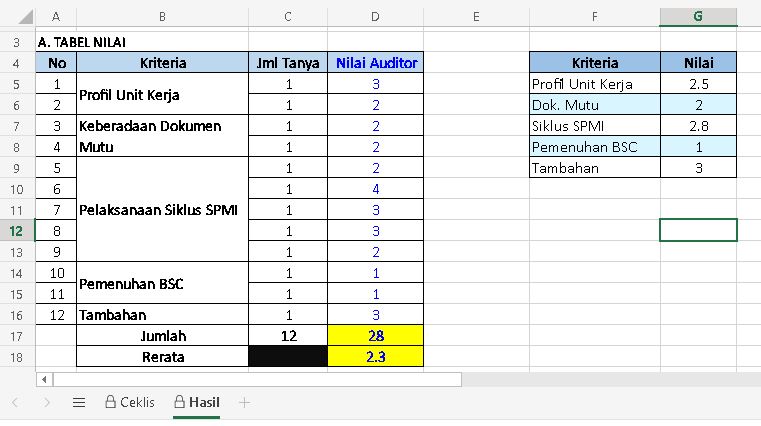Select row 17 header
Viewport: 761px width, 426px height.
pyautogui.click(x=16, y=336)
